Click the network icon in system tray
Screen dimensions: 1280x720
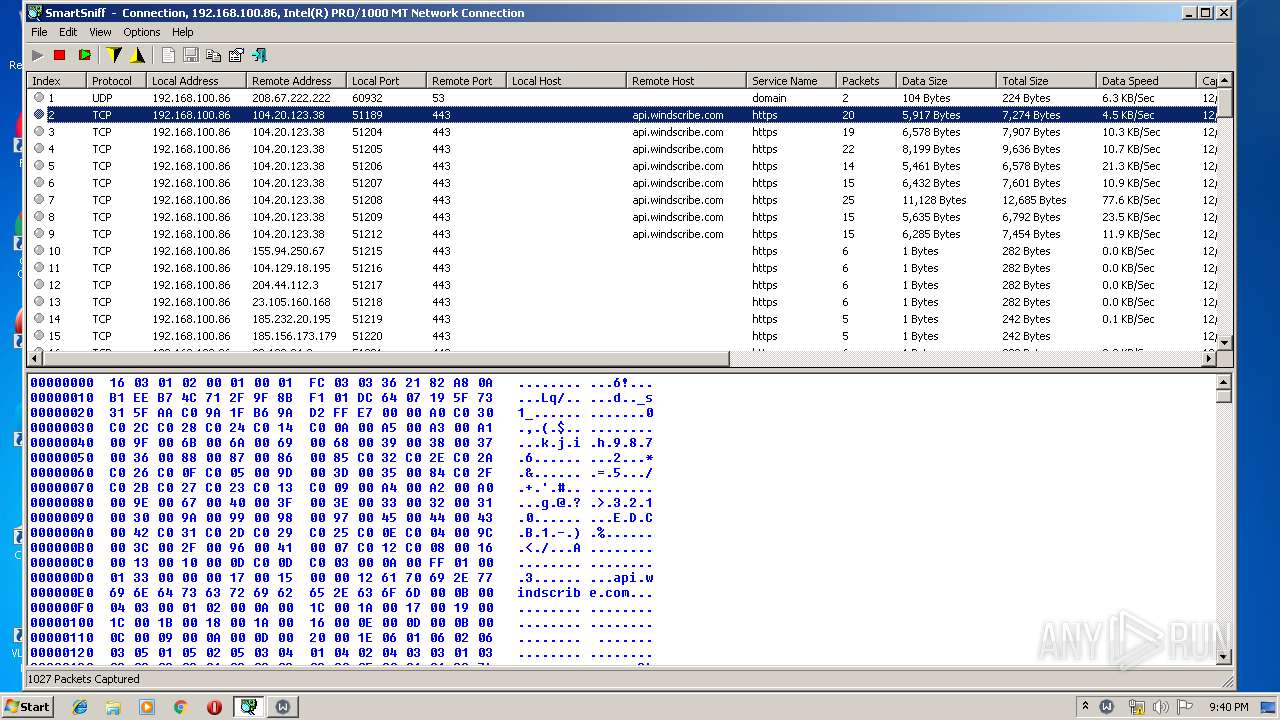(1135, 707)
